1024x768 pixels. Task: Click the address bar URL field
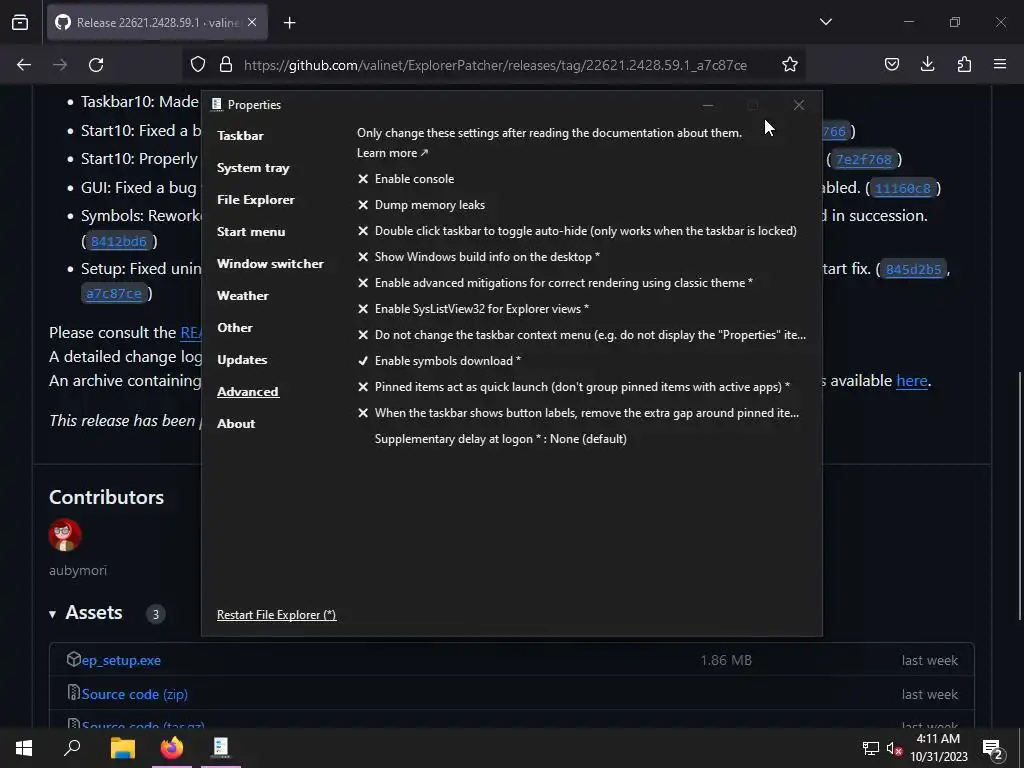pos(495,65)
